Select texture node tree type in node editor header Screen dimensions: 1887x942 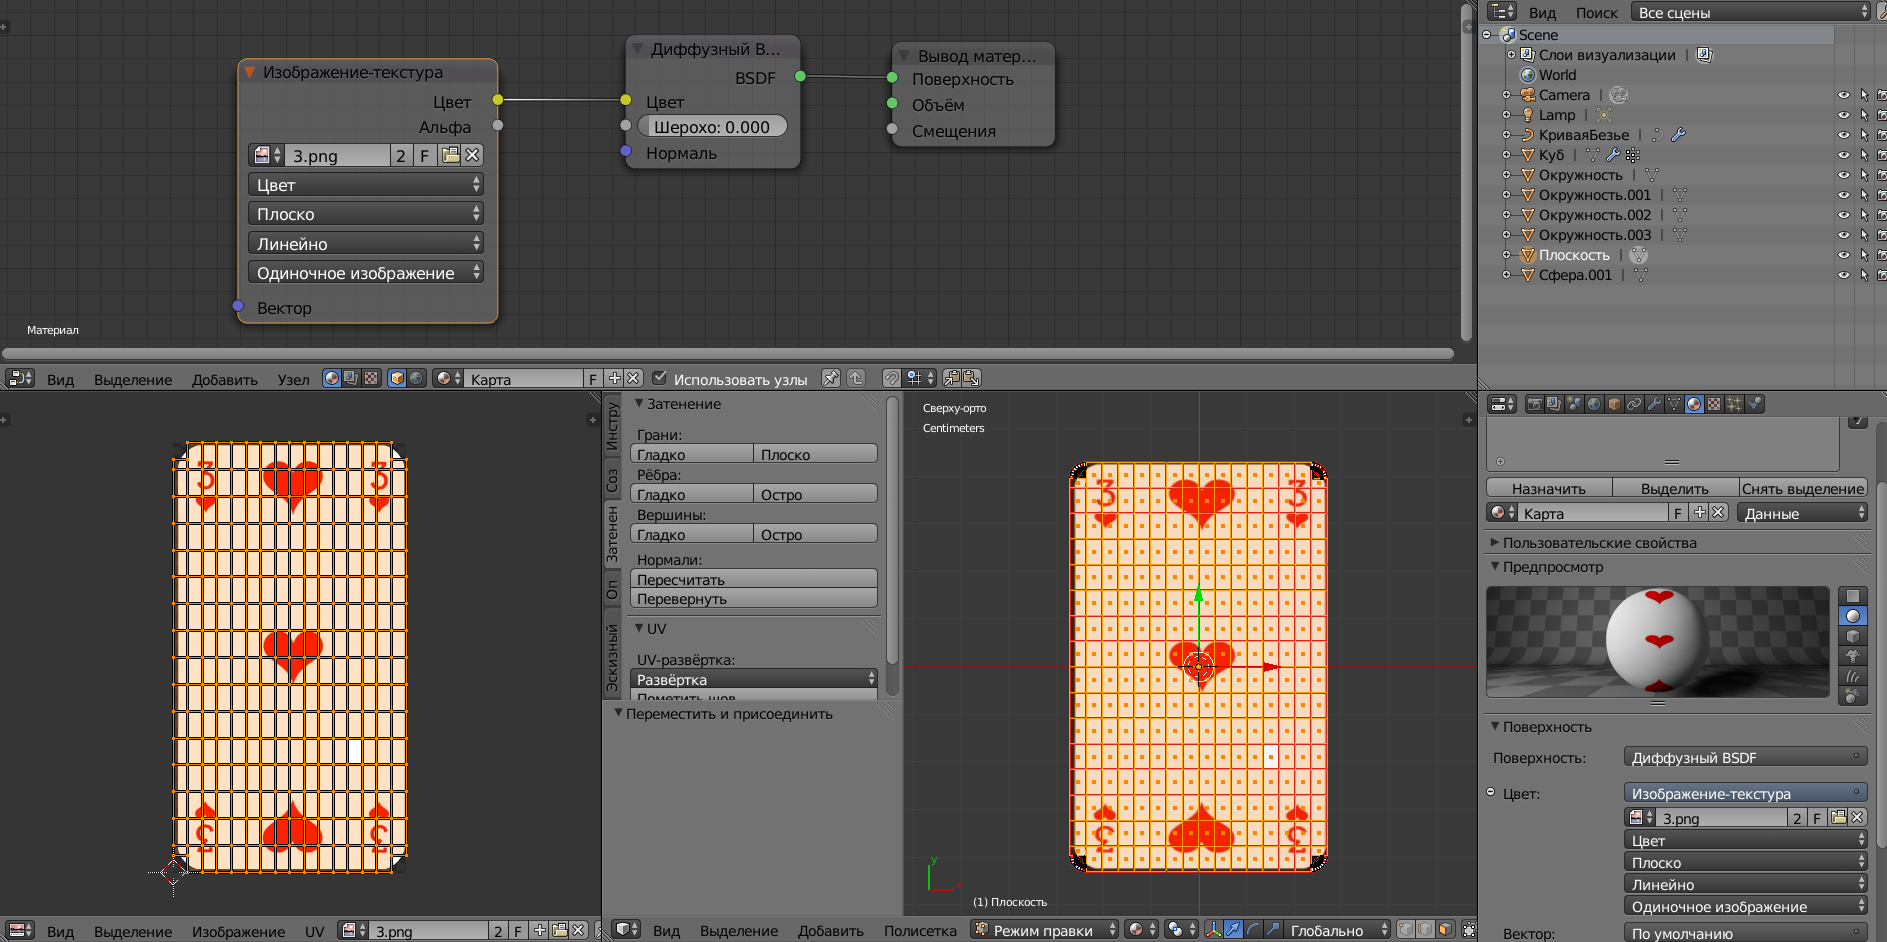pos(371,378)
